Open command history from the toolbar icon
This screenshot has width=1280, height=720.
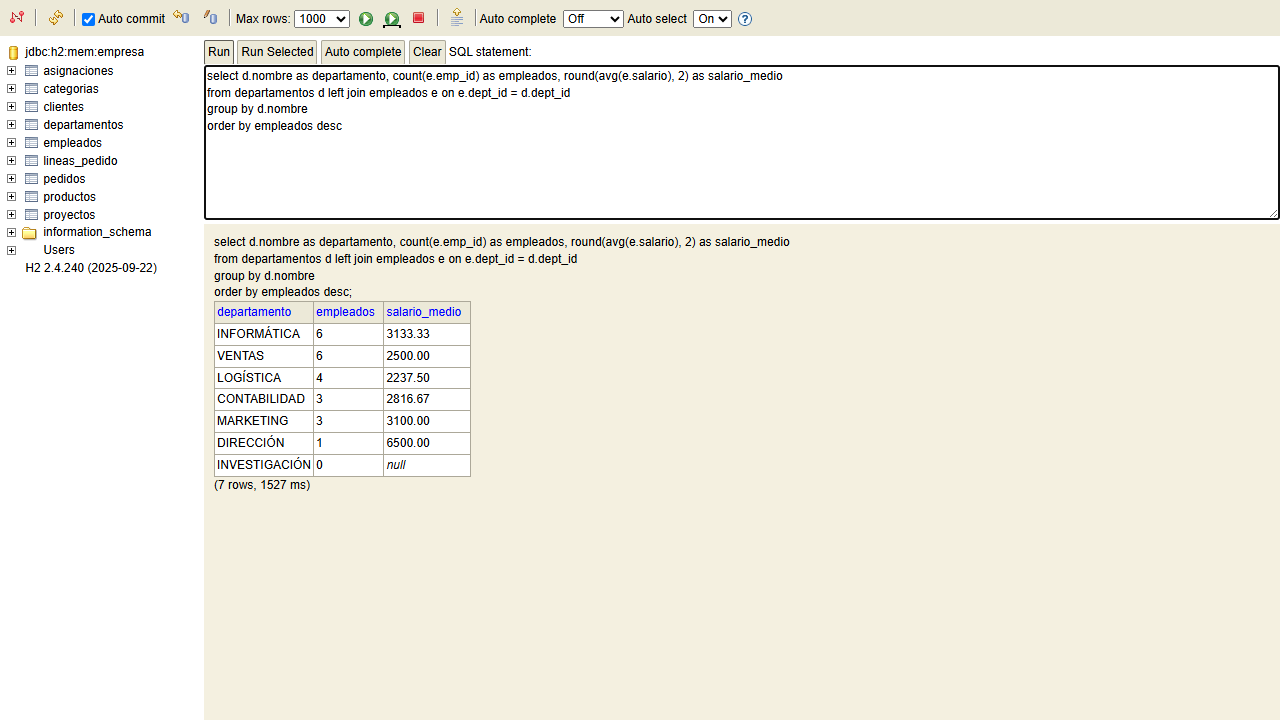point(457,18)
